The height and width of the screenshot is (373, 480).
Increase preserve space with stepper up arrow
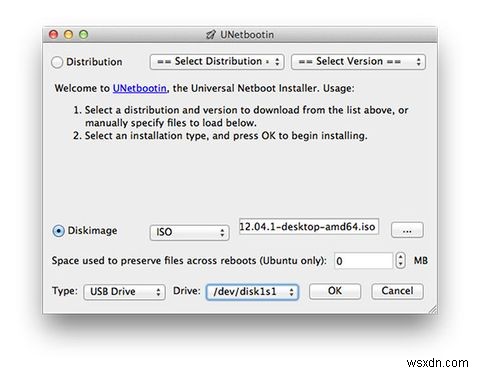coord(400,257)
